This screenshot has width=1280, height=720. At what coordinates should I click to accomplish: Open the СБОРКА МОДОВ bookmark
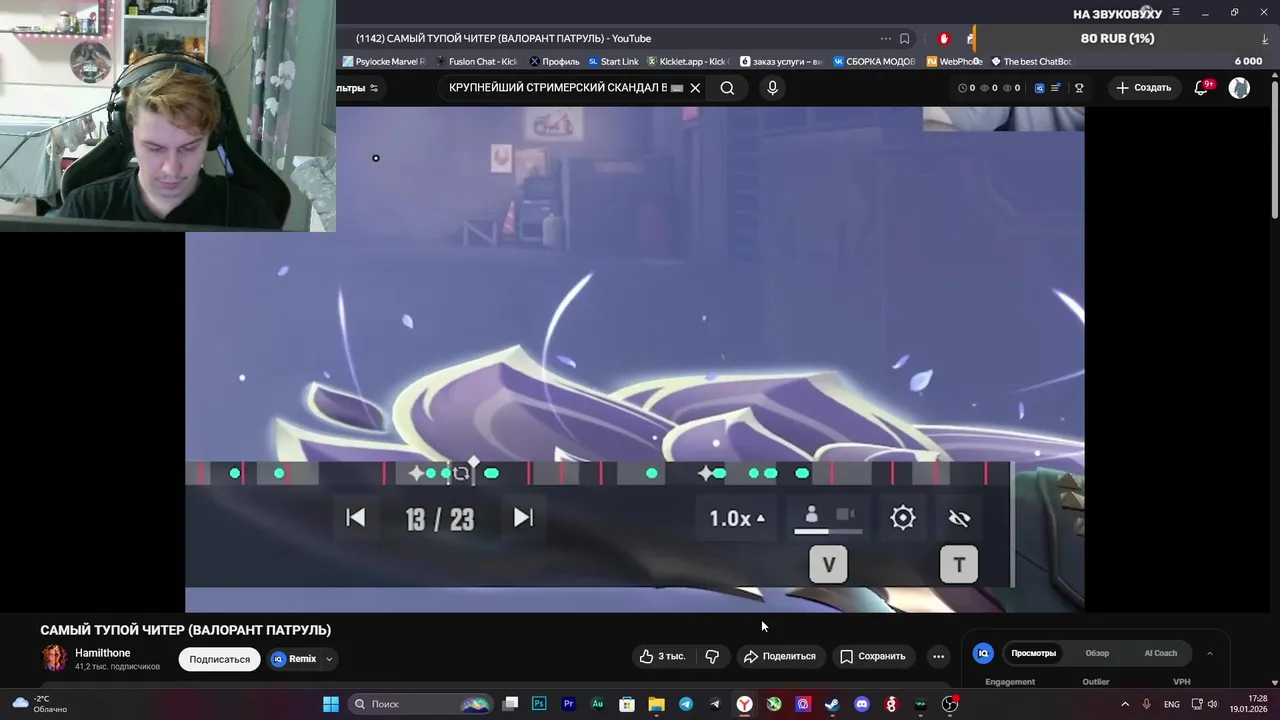874,62
